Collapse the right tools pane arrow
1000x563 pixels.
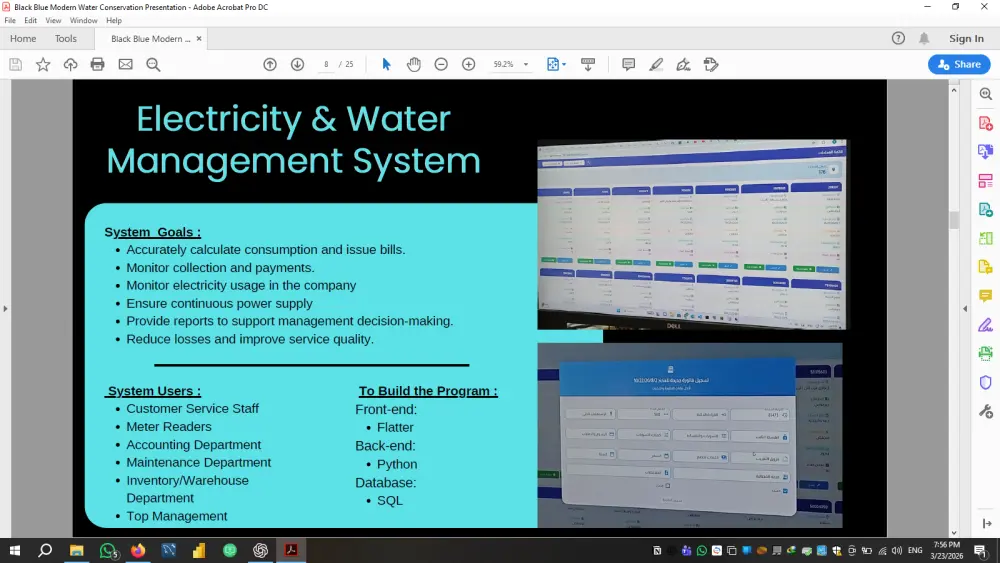[965, 309]
